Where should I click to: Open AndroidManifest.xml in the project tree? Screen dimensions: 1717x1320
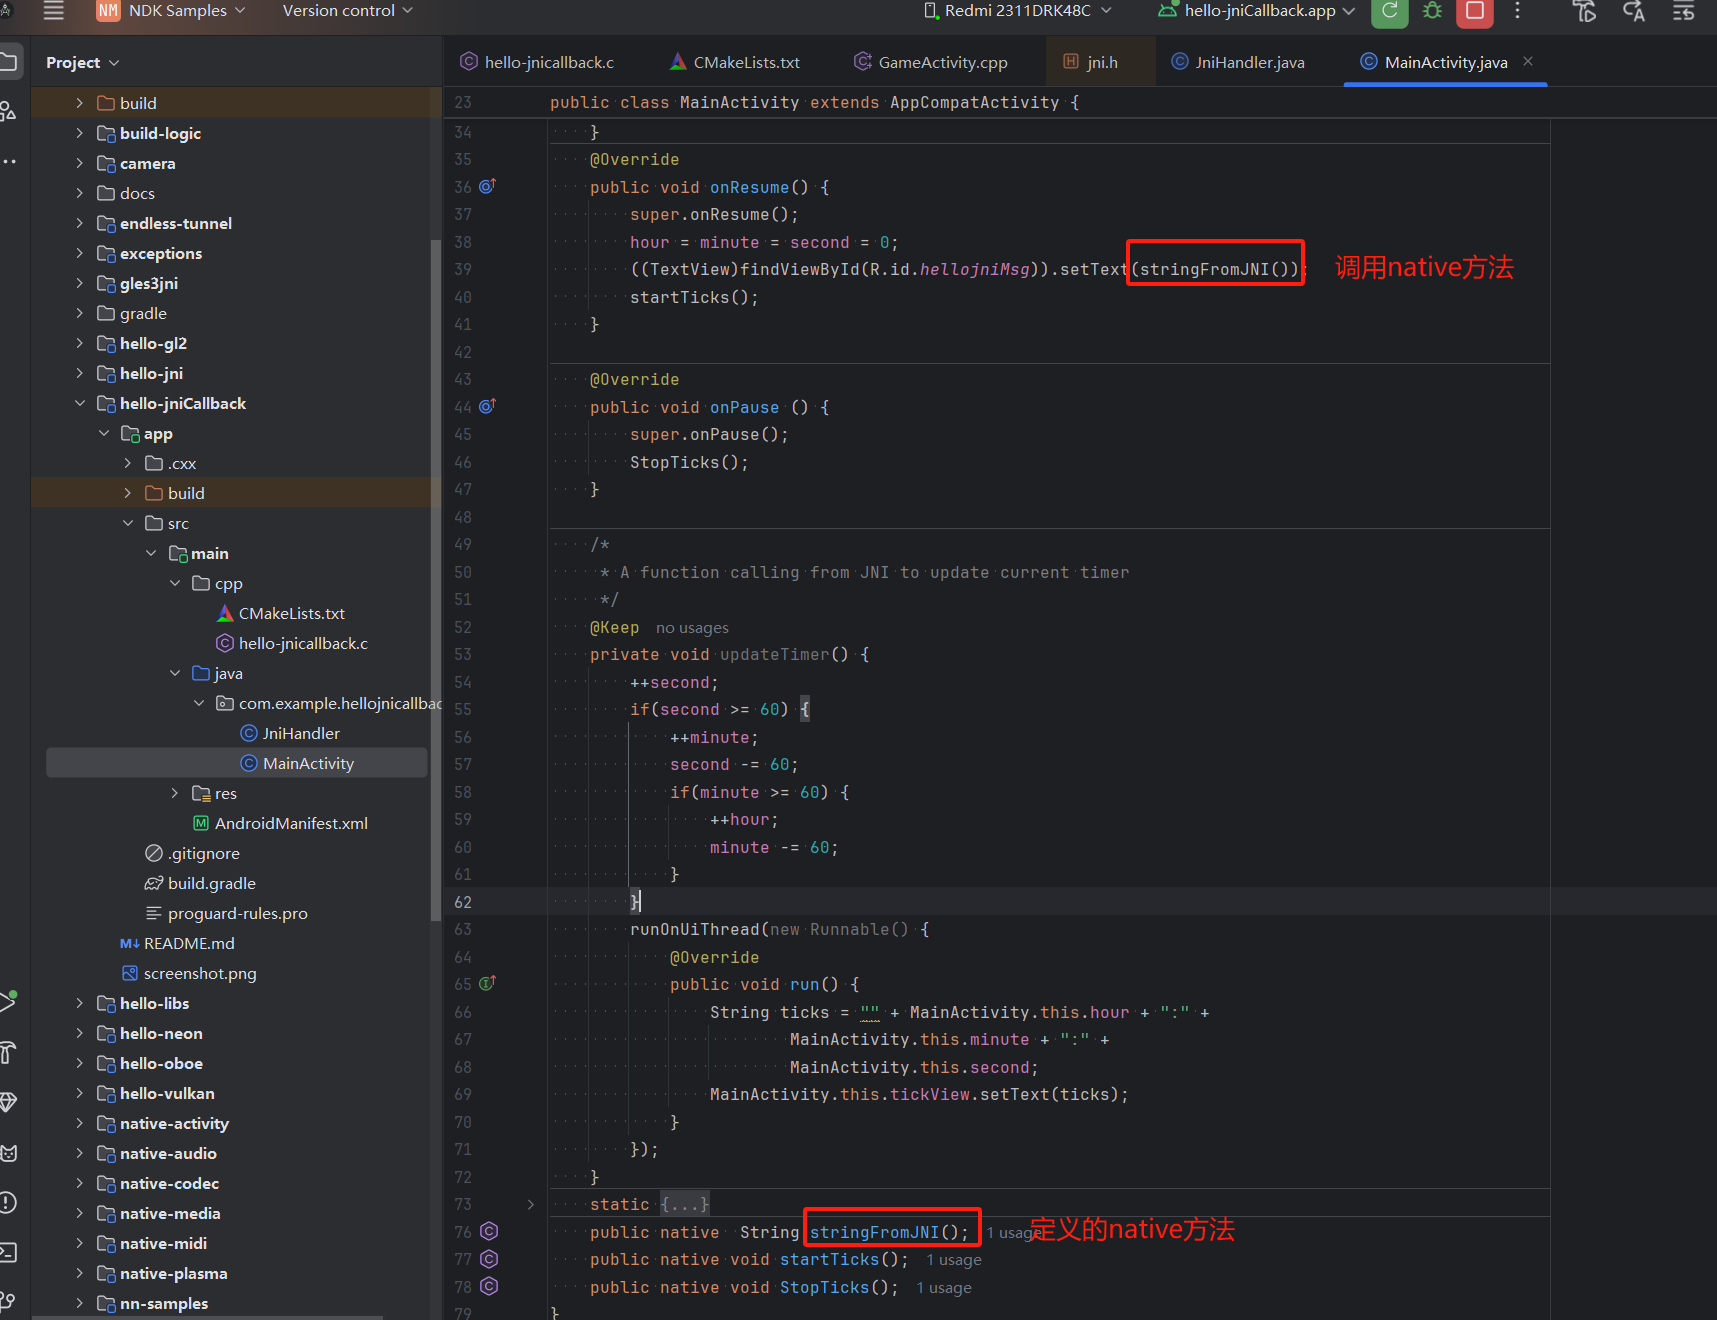[291, 823]
